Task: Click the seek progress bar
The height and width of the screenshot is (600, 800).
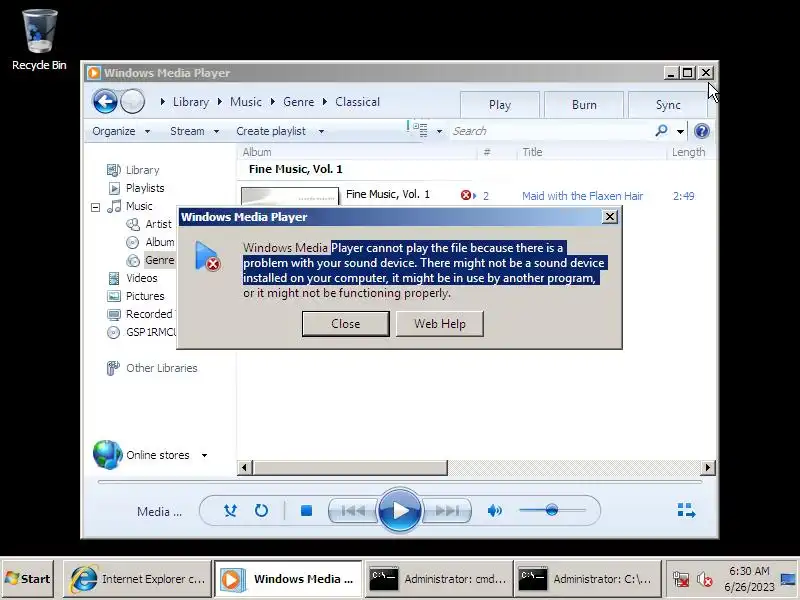Action: (400, 482)
